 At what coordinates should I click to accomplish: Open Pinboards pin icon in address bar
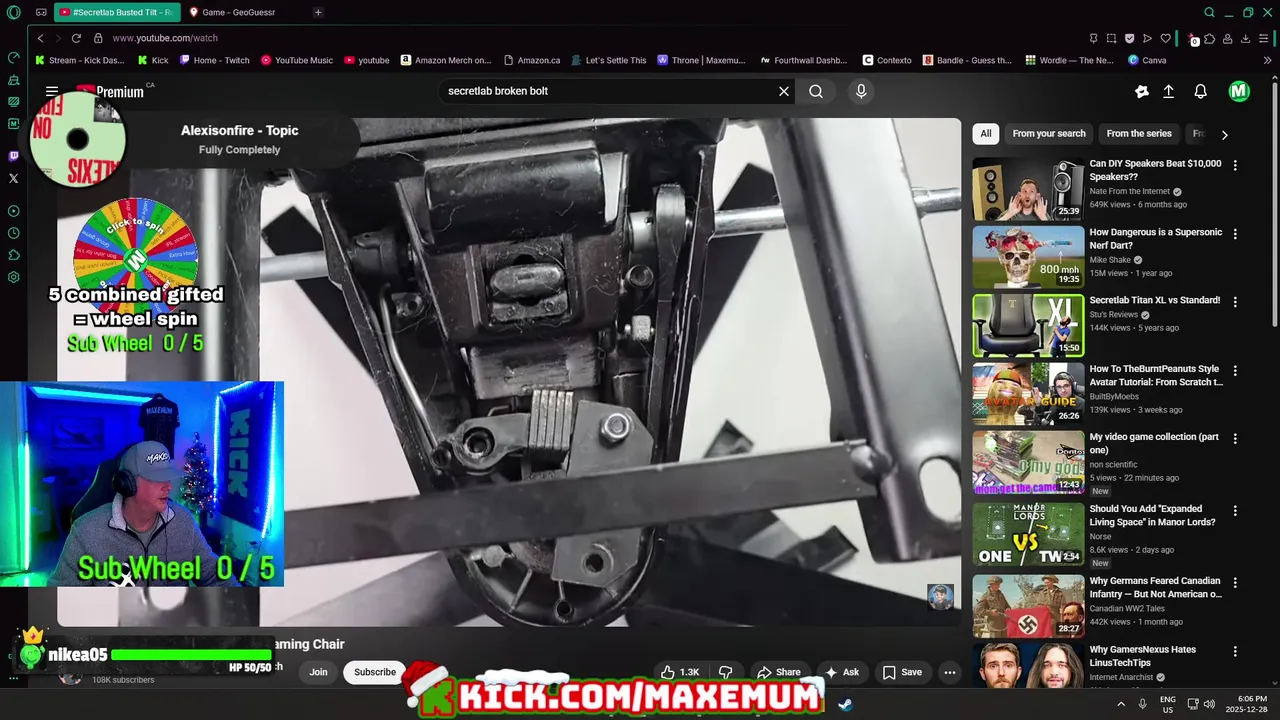[x=1093, y=38]
